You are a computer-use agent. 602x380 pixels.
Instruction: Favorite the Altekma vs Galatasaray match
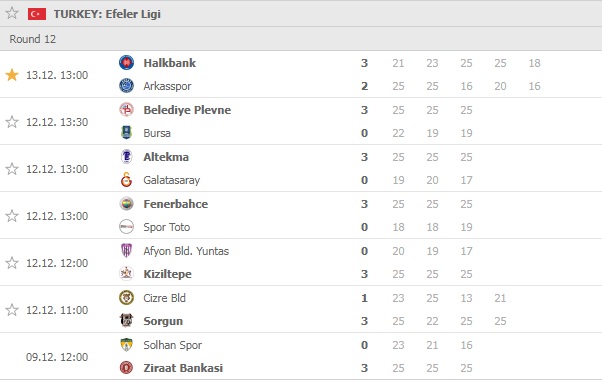(12, 169)
